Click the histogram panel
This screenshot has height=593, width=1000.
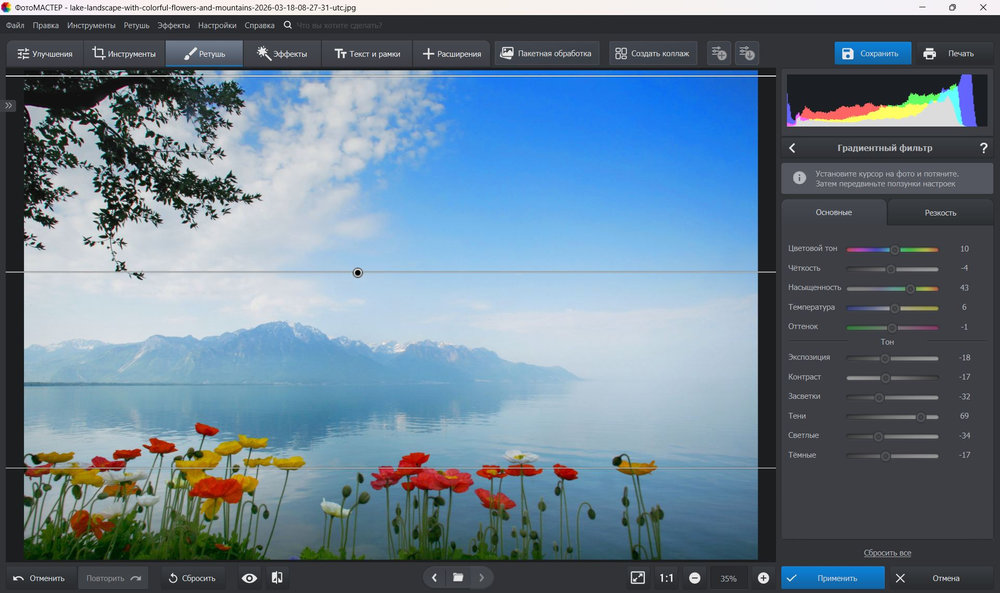tap(886, 100)
